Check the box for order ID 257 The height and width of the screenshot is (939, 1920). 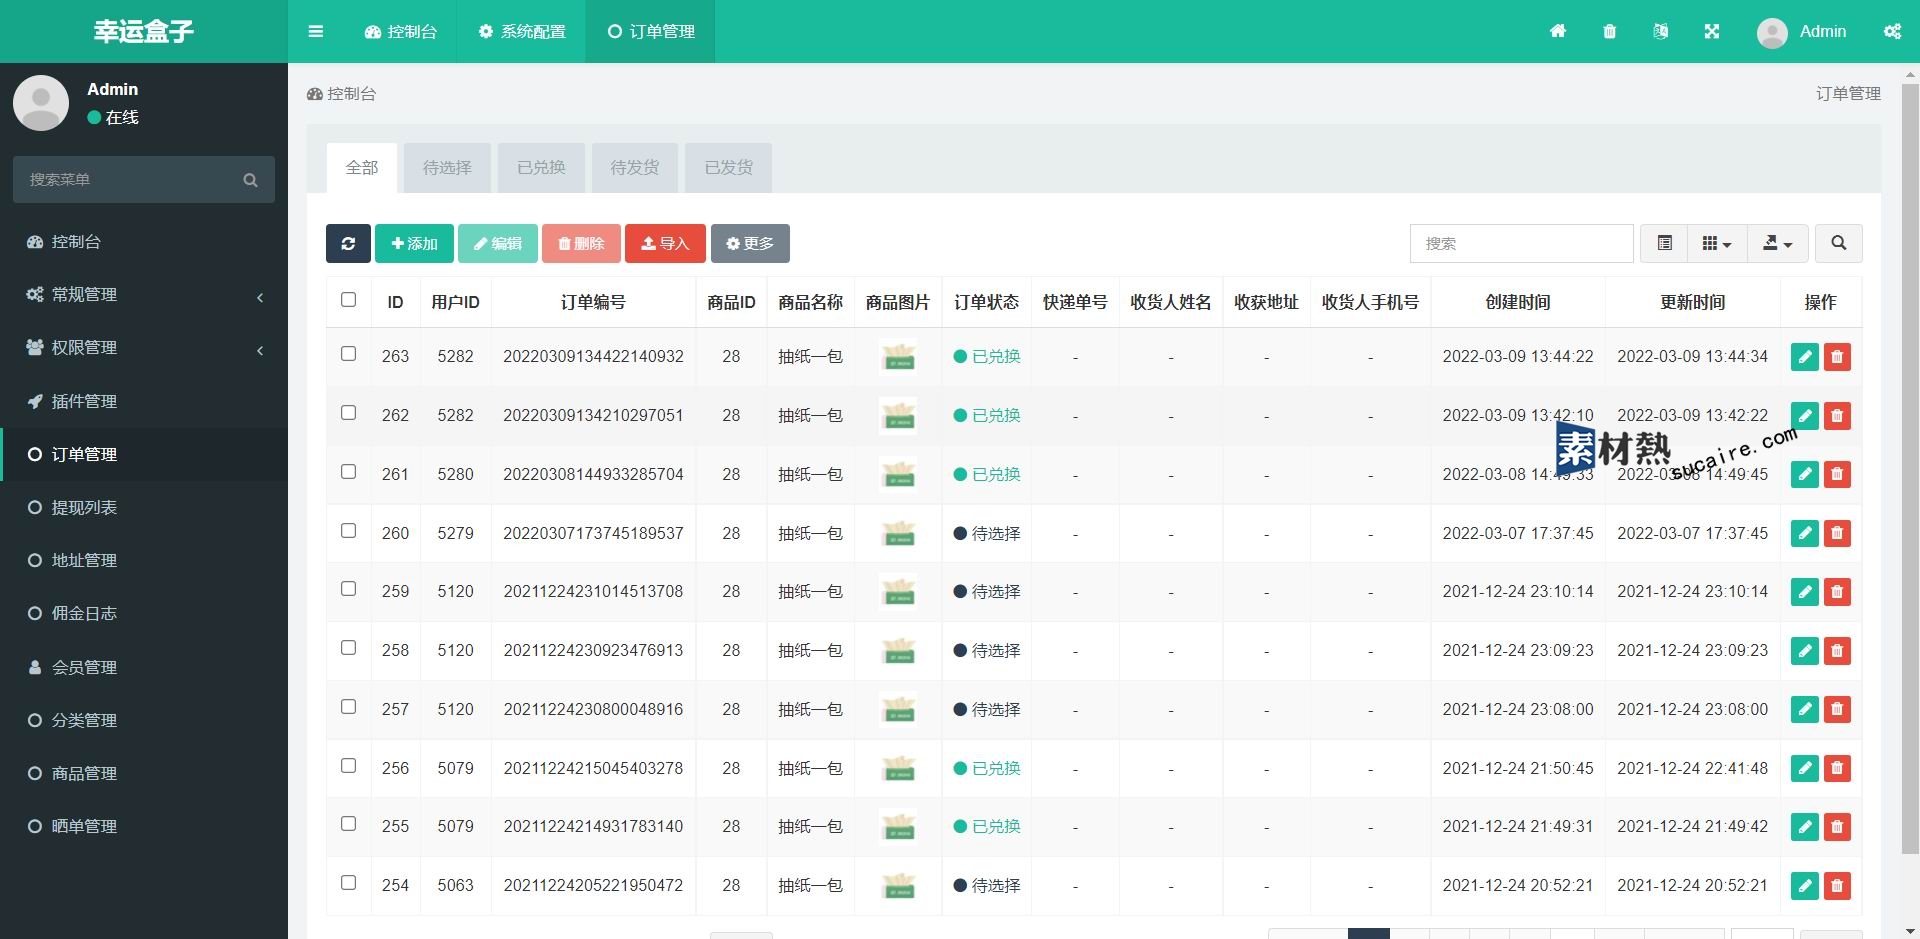(x=348, y=706)
